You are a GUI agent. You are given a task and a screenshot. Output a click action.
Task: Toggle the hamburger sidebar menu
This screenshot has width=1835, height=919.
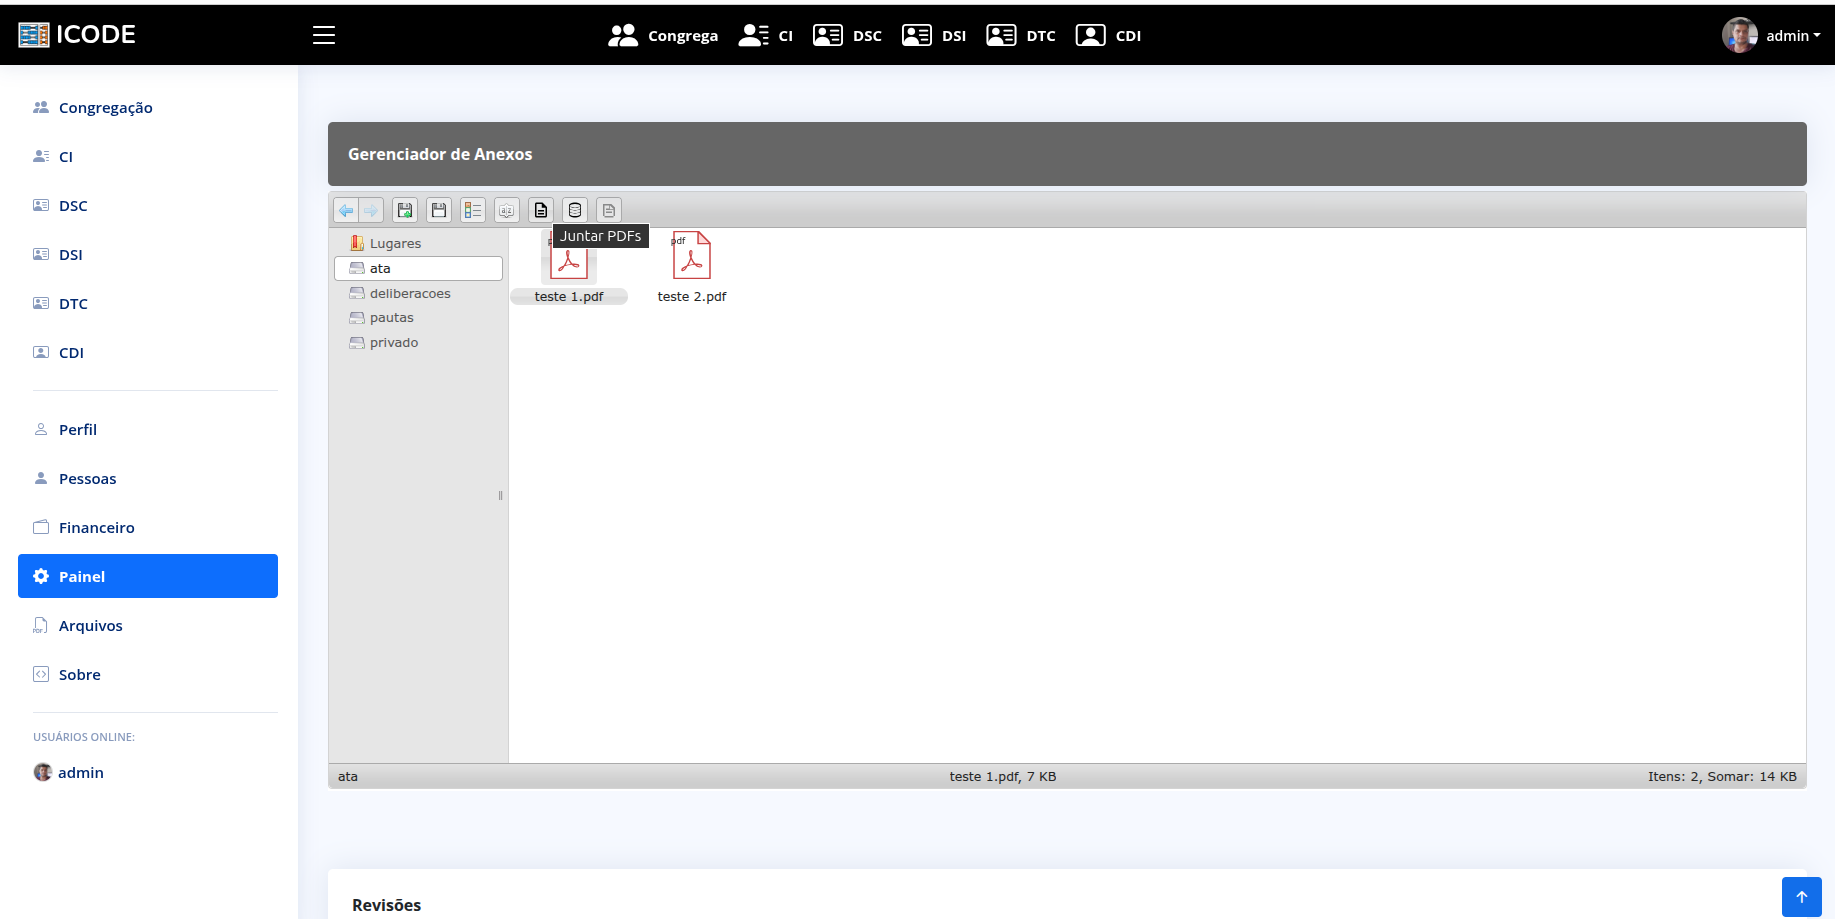point(324,35)
